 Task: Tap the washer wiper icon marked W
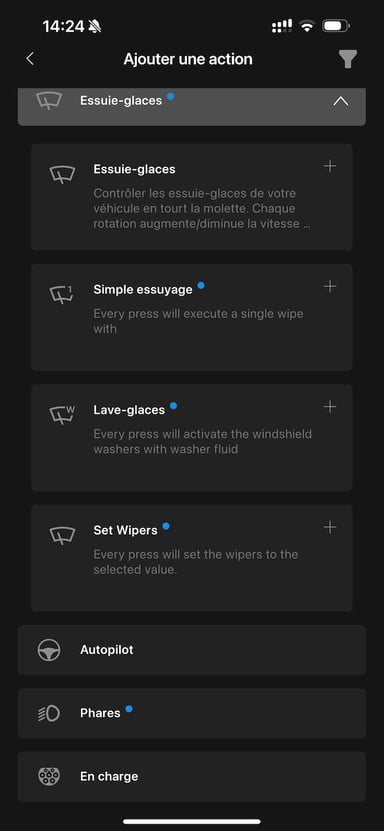62,414
